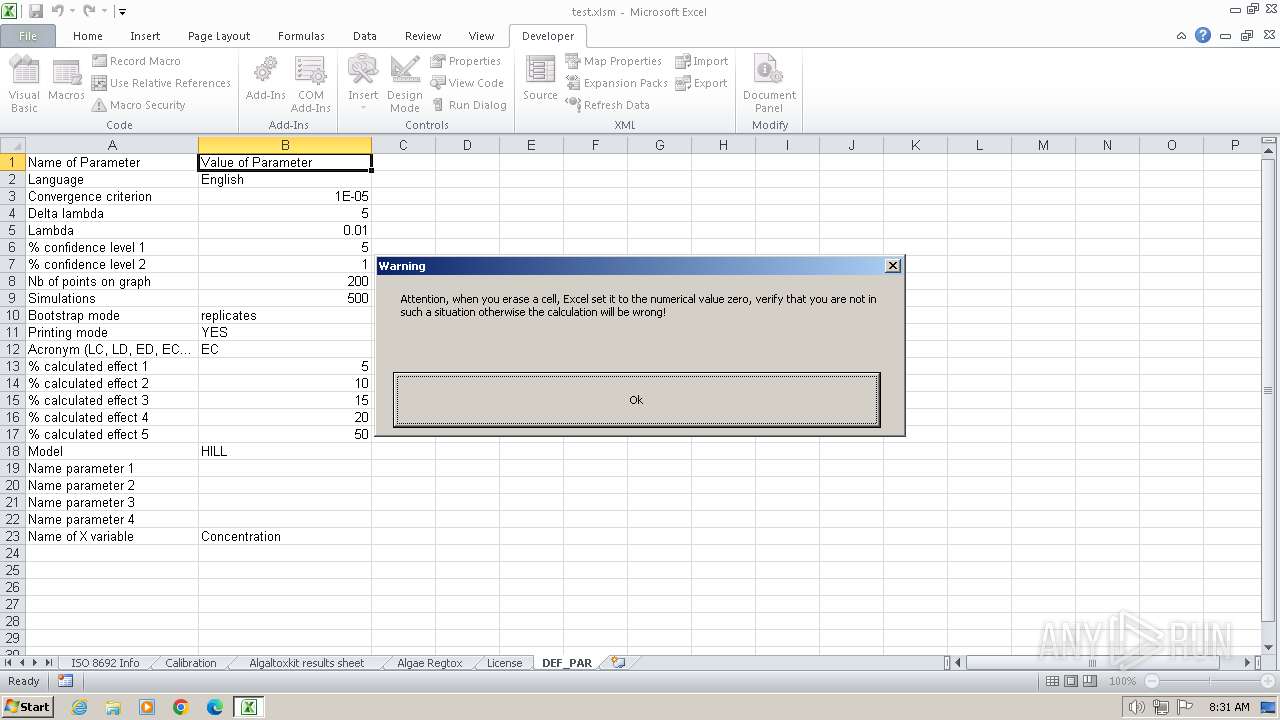
Task: Switch to the Page Layout tab
Action: [x=219, y=36]
